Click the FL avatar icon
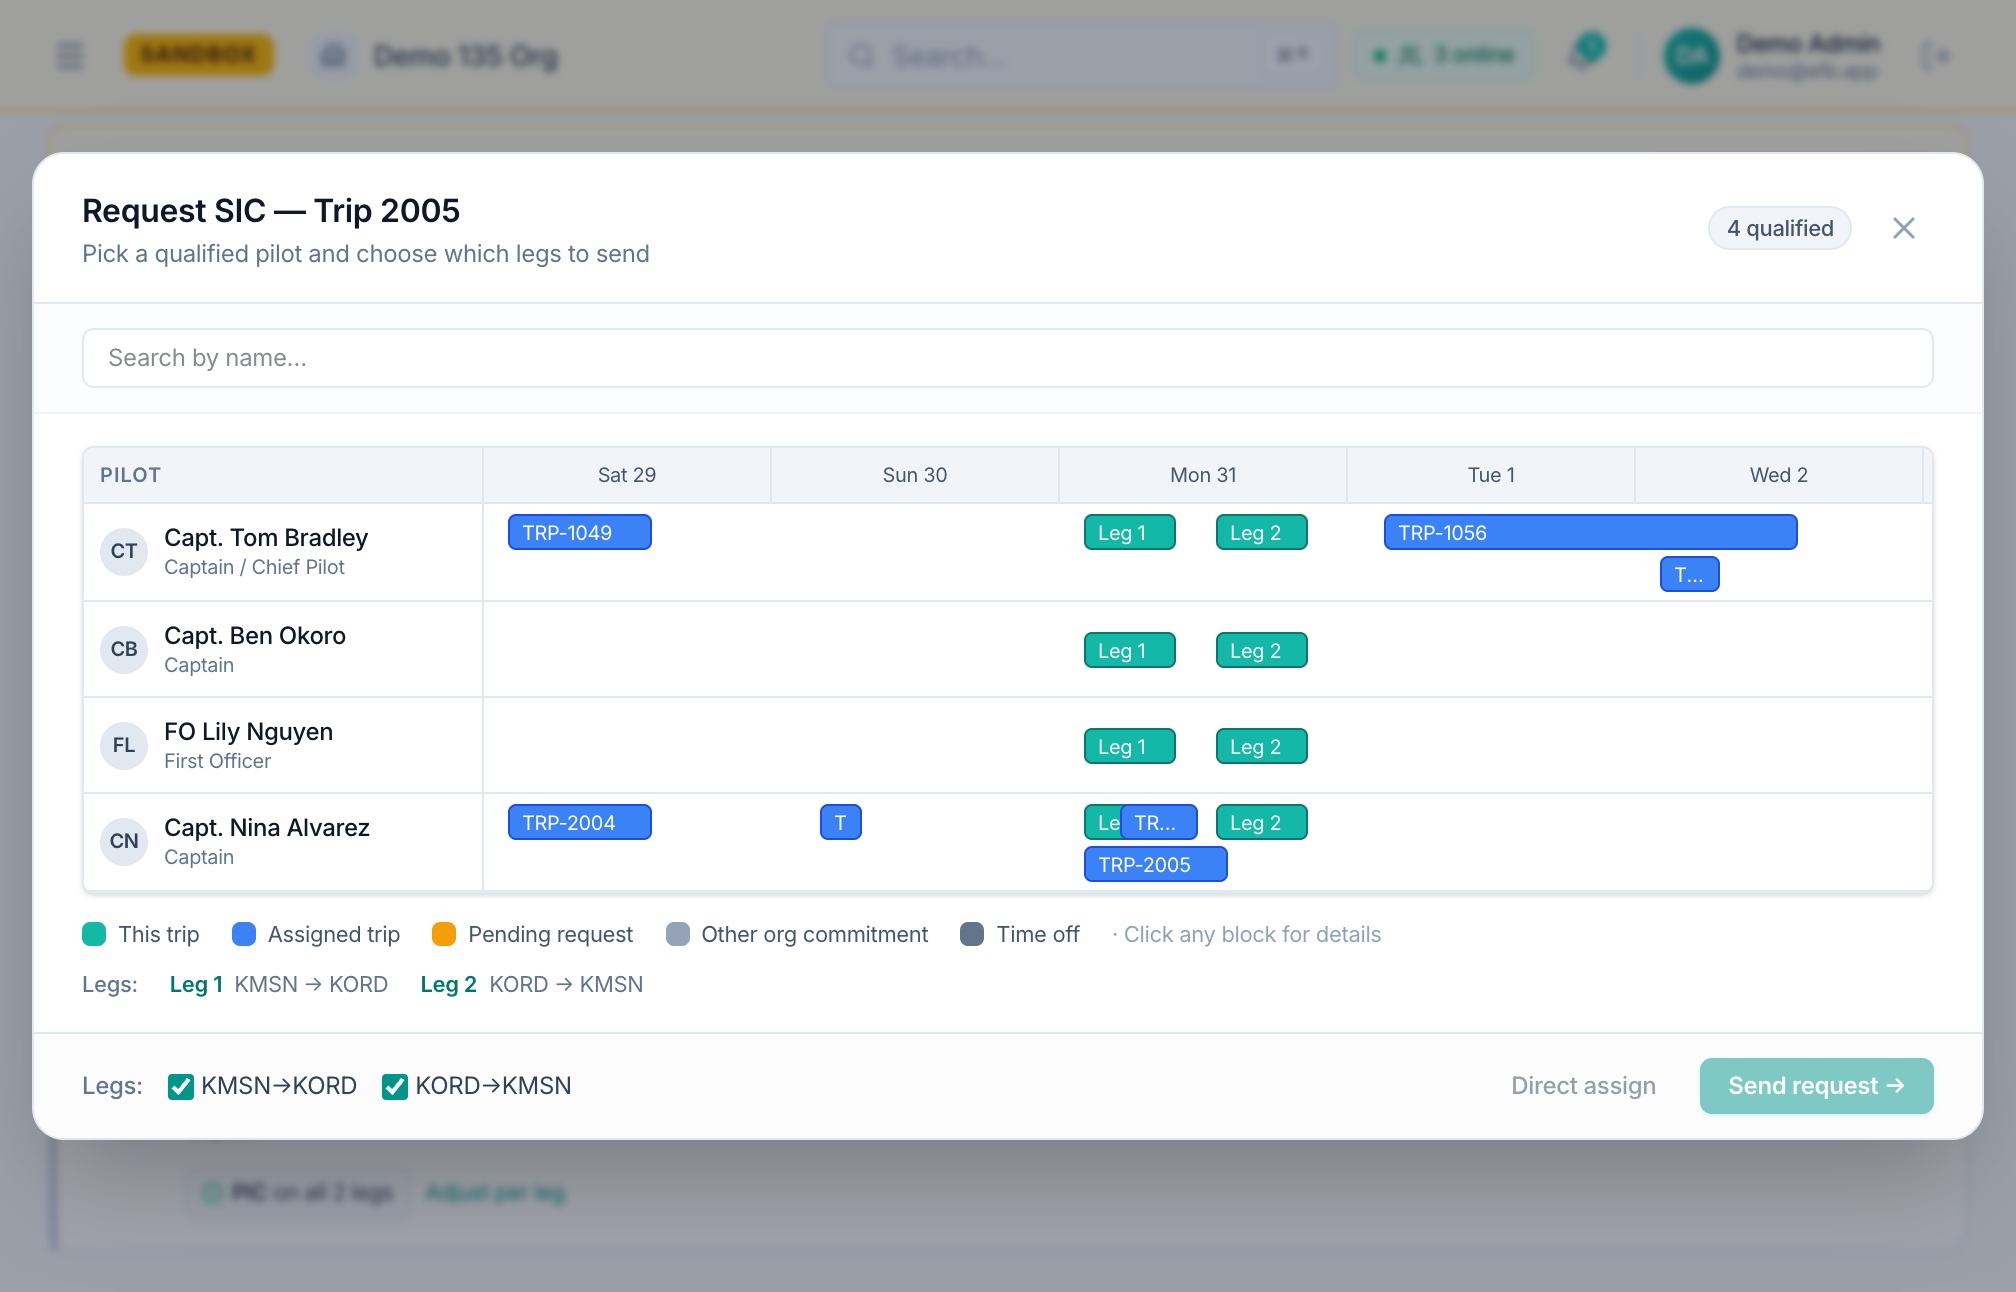 coord(124,746)
